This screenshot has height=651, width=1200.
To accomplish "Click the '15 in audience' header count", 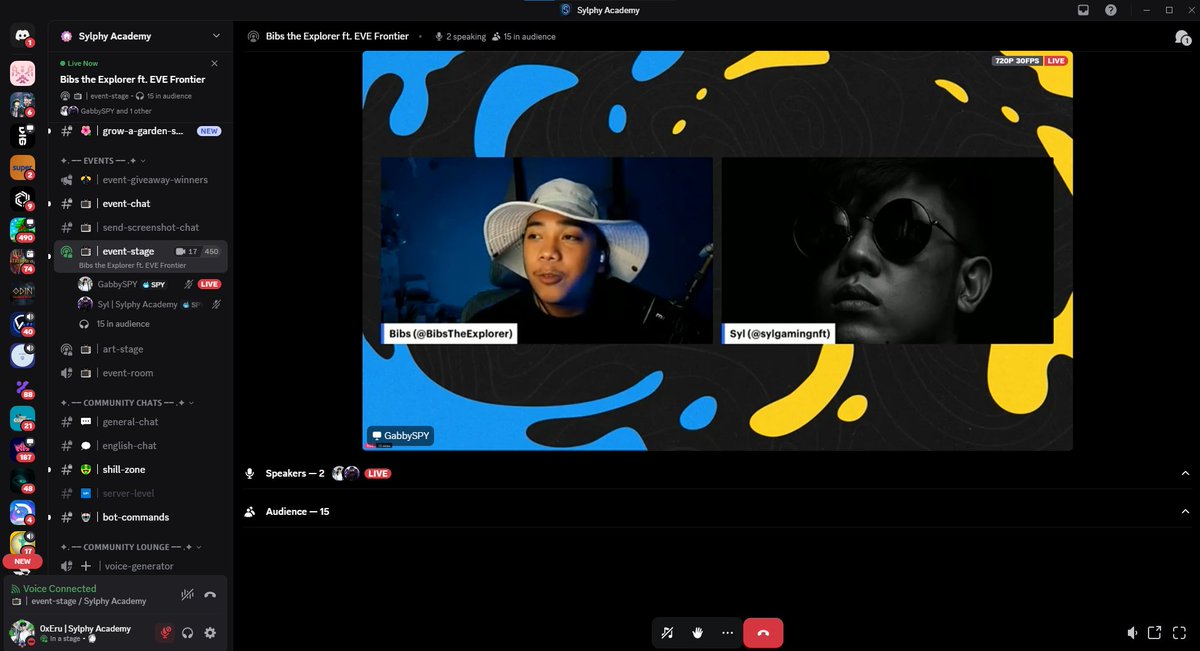I will click(x=523, y=37).
